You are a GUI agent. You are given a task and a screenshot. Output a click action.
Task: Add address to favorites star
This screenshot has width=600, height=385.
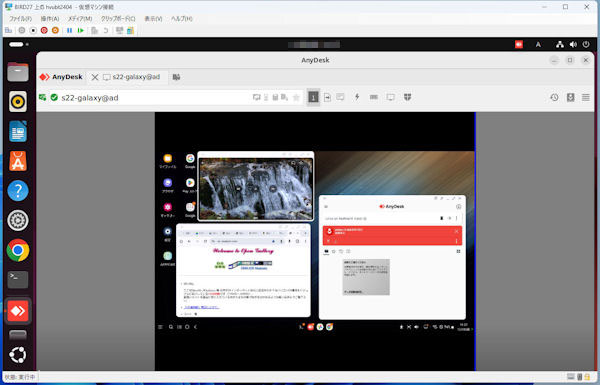(x=296, y=98)
